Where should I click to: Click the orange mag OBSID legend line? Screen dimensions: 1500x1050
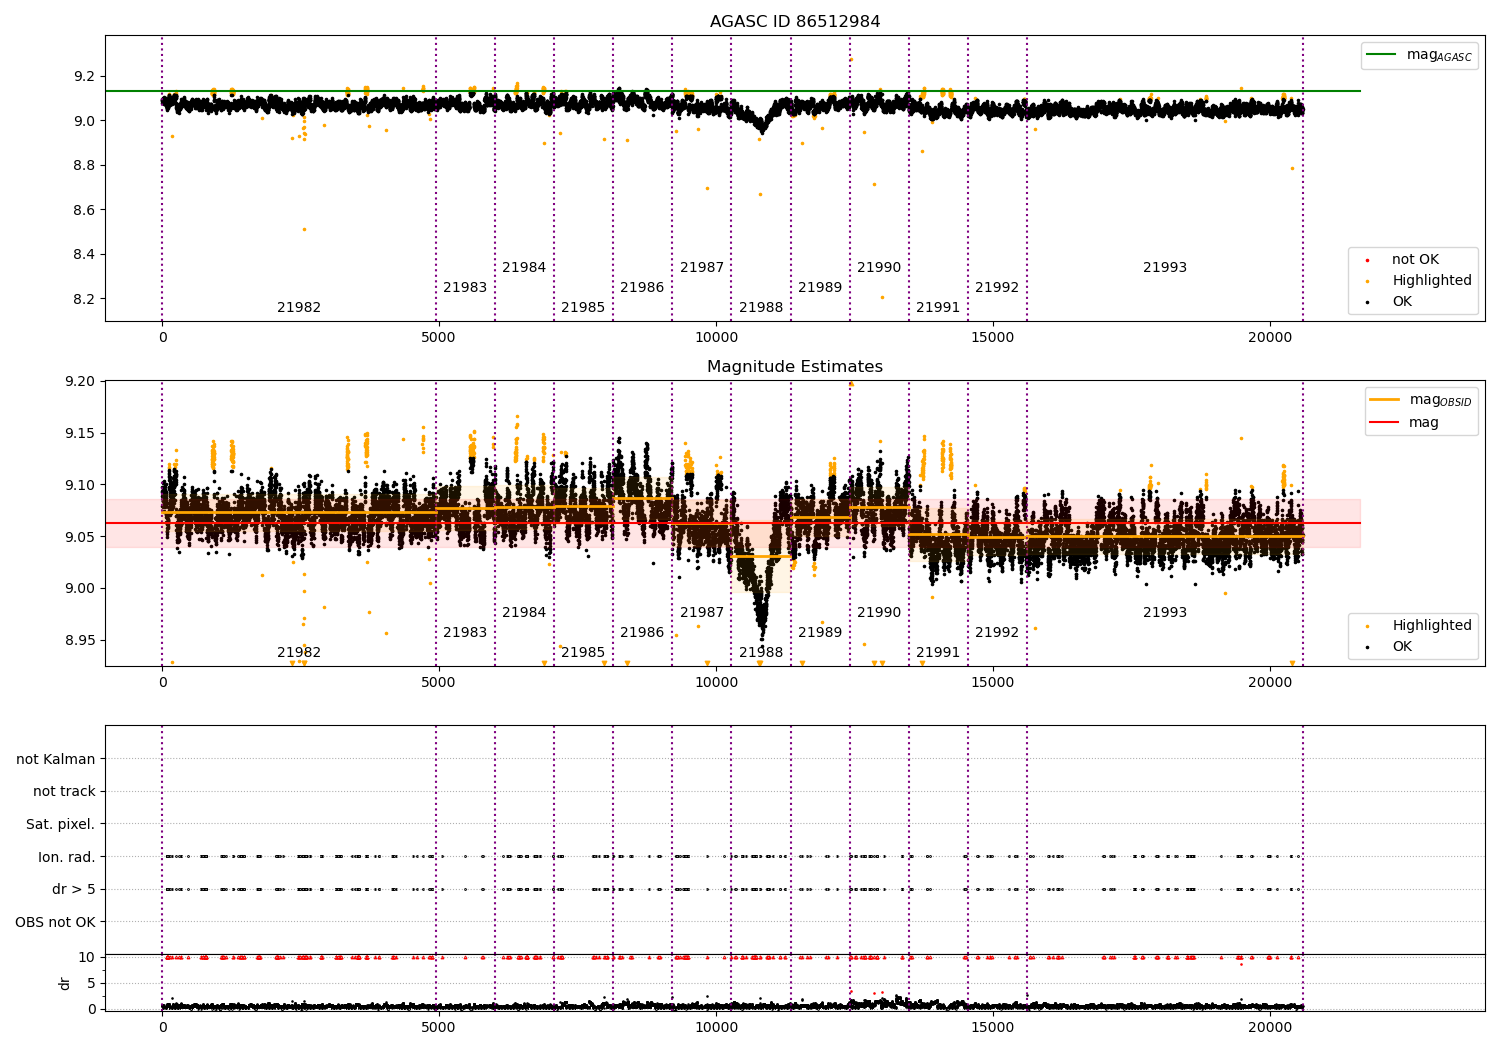click(x=1384, y=400)
